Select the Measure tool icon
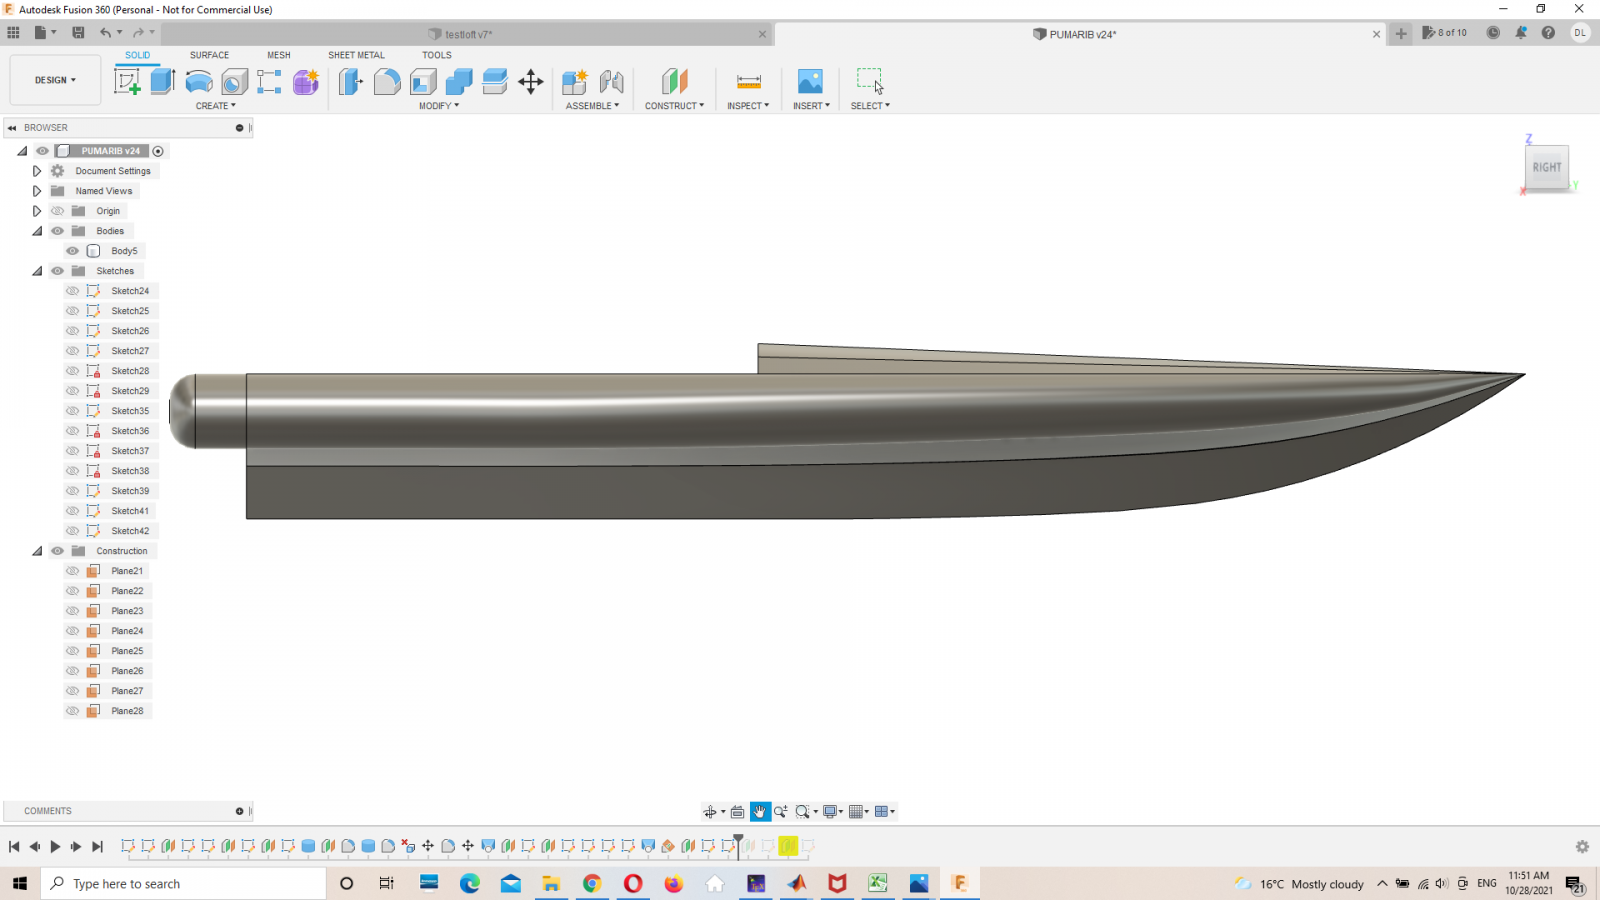The height and width of the screenshot is (900, 1600). click(749, 82)
